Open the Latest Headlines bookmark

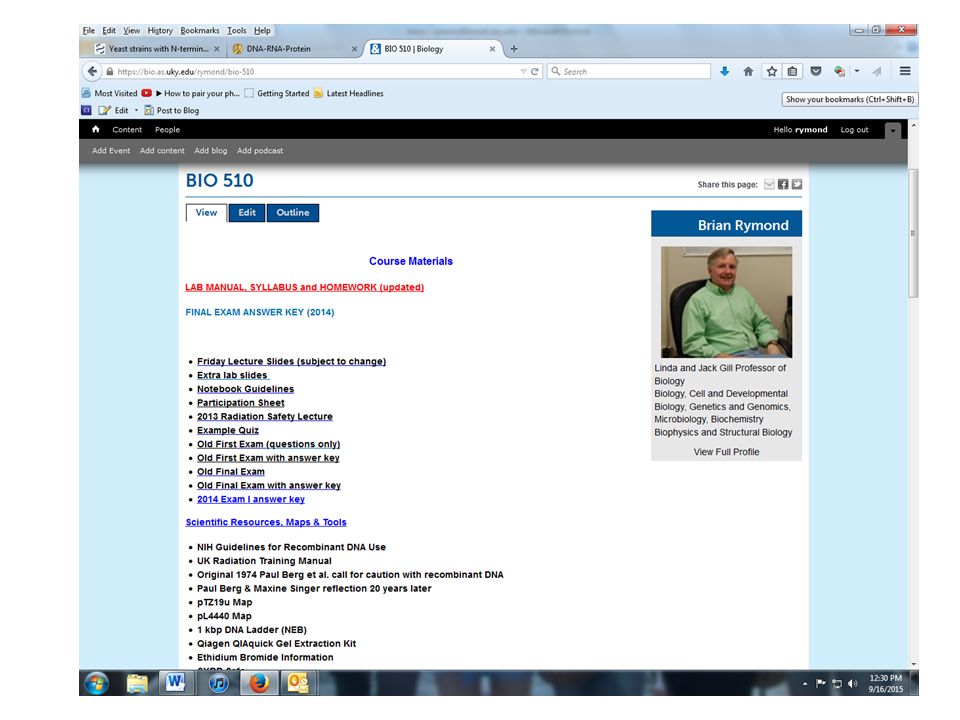(x=348, y=93)
